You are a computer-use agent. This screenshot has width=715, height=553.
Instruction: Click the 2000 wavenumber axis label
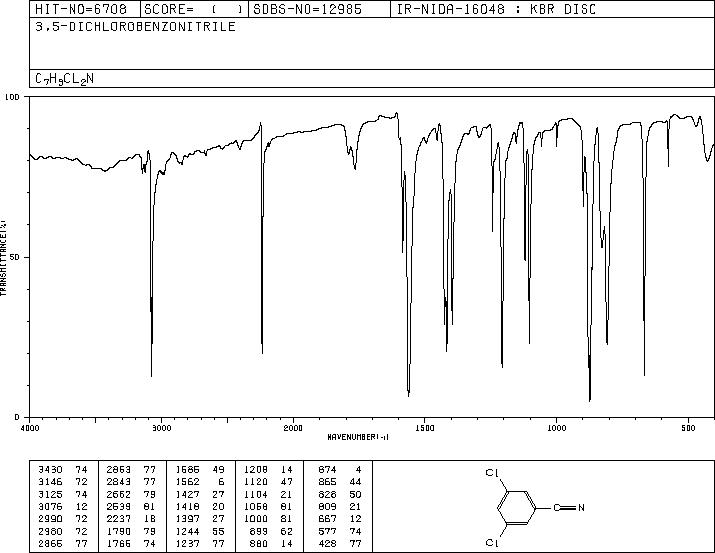click(293, 428)
